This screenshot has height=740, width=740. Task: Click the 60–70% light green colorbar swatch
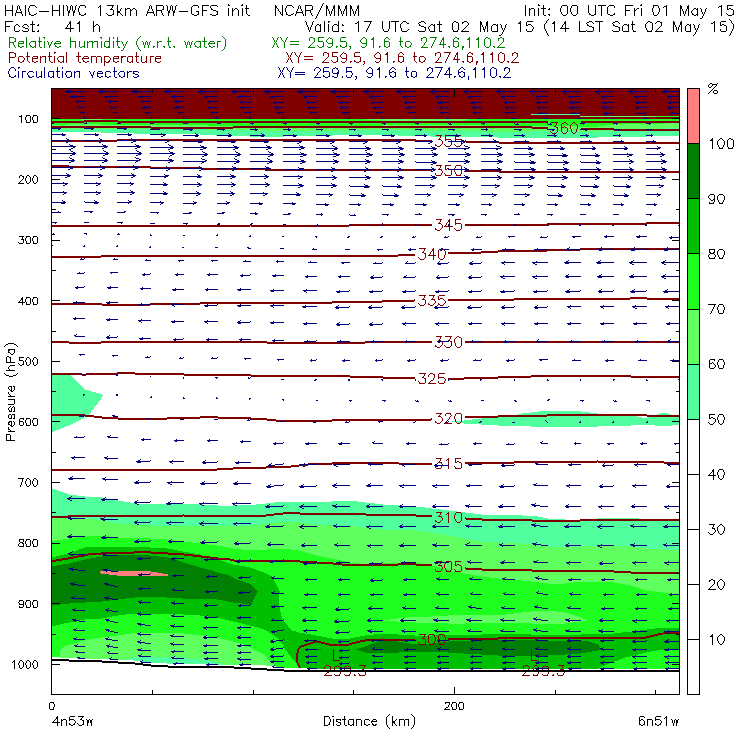693,336
